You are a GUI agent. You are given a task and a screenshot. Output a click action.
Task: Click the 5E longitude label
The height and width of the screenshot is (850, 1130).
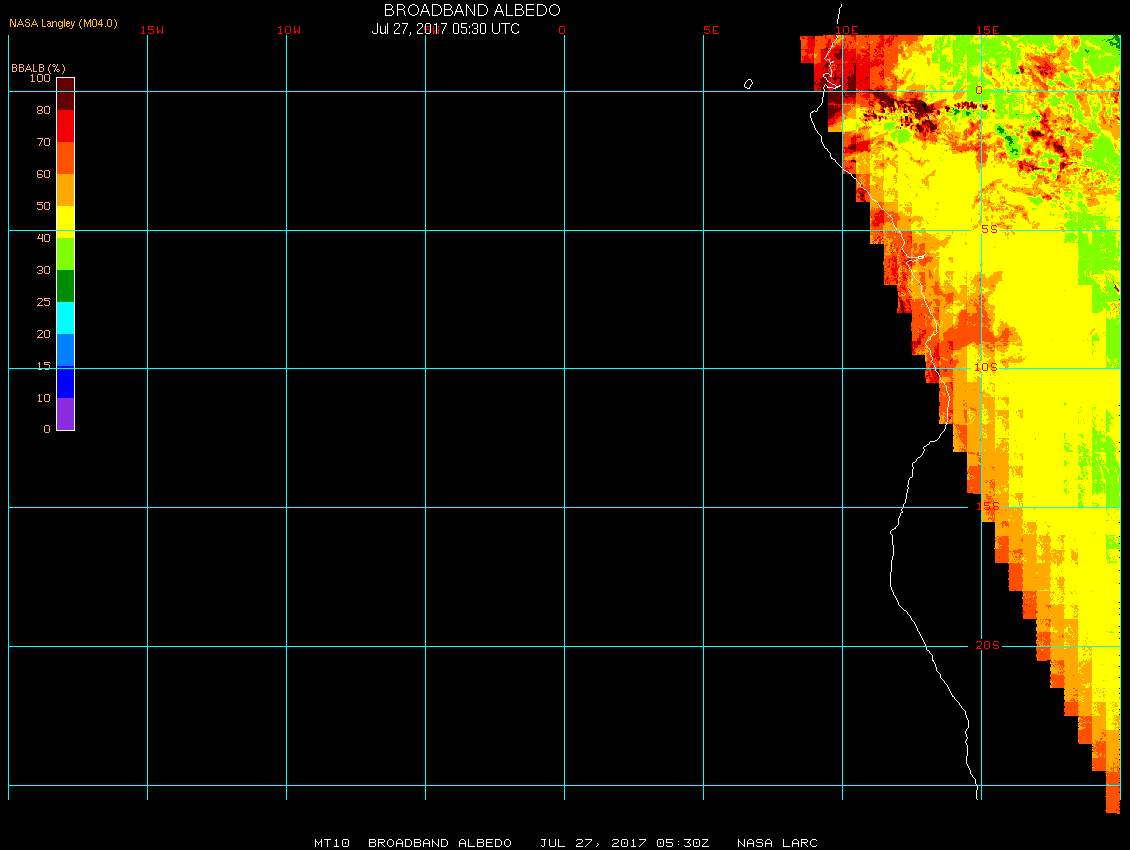[x=711, y=30]
